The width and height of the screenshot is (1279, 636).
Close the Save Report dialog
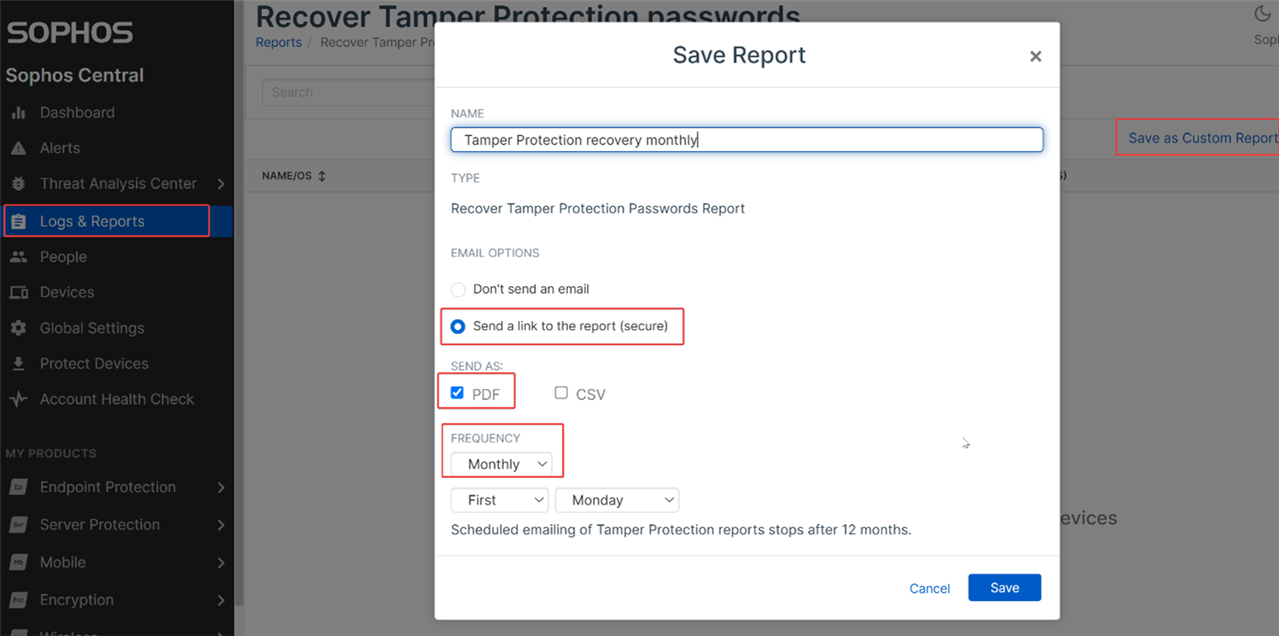1036,56
